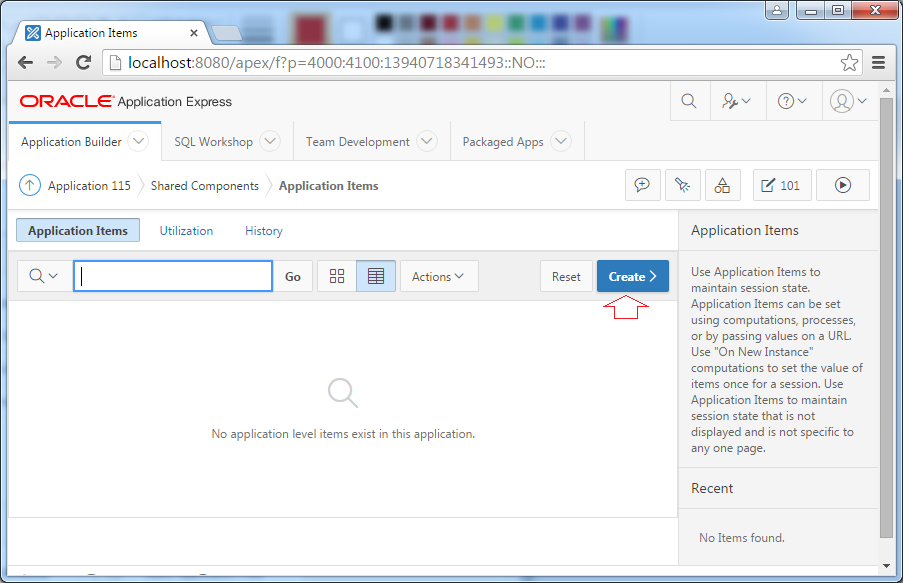
Task: Switch to the Utilization tab
Action: click(186, 231)
